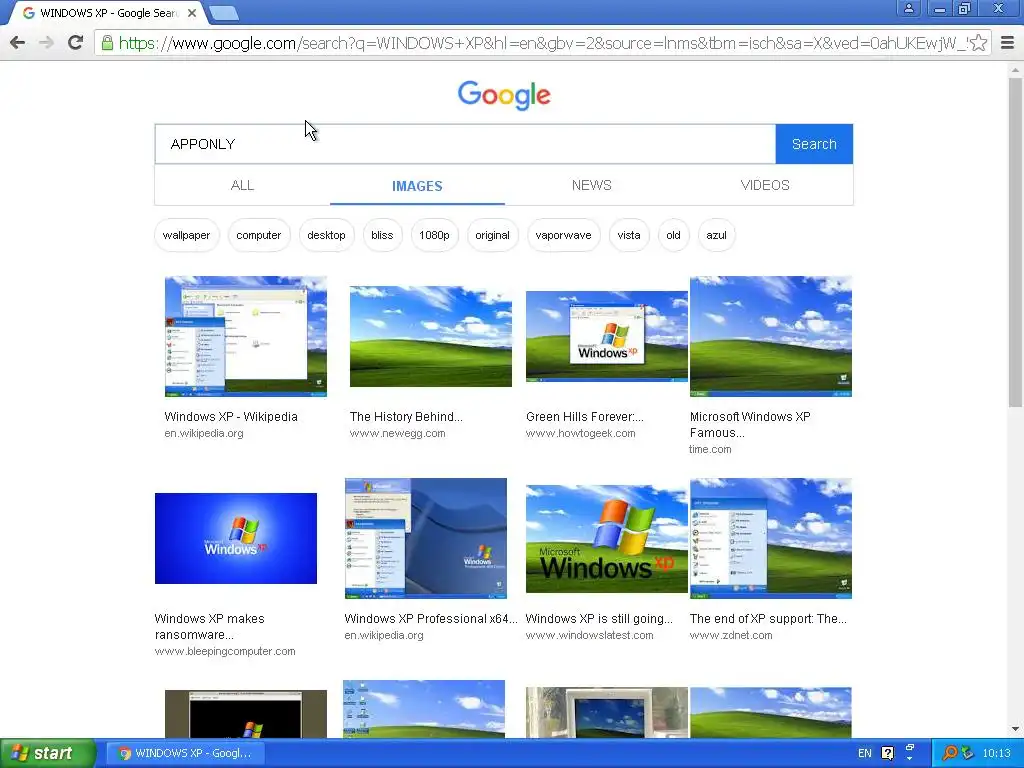Open a new tab with the new tab button
The image size is (1024, 768).
point(225,12)
